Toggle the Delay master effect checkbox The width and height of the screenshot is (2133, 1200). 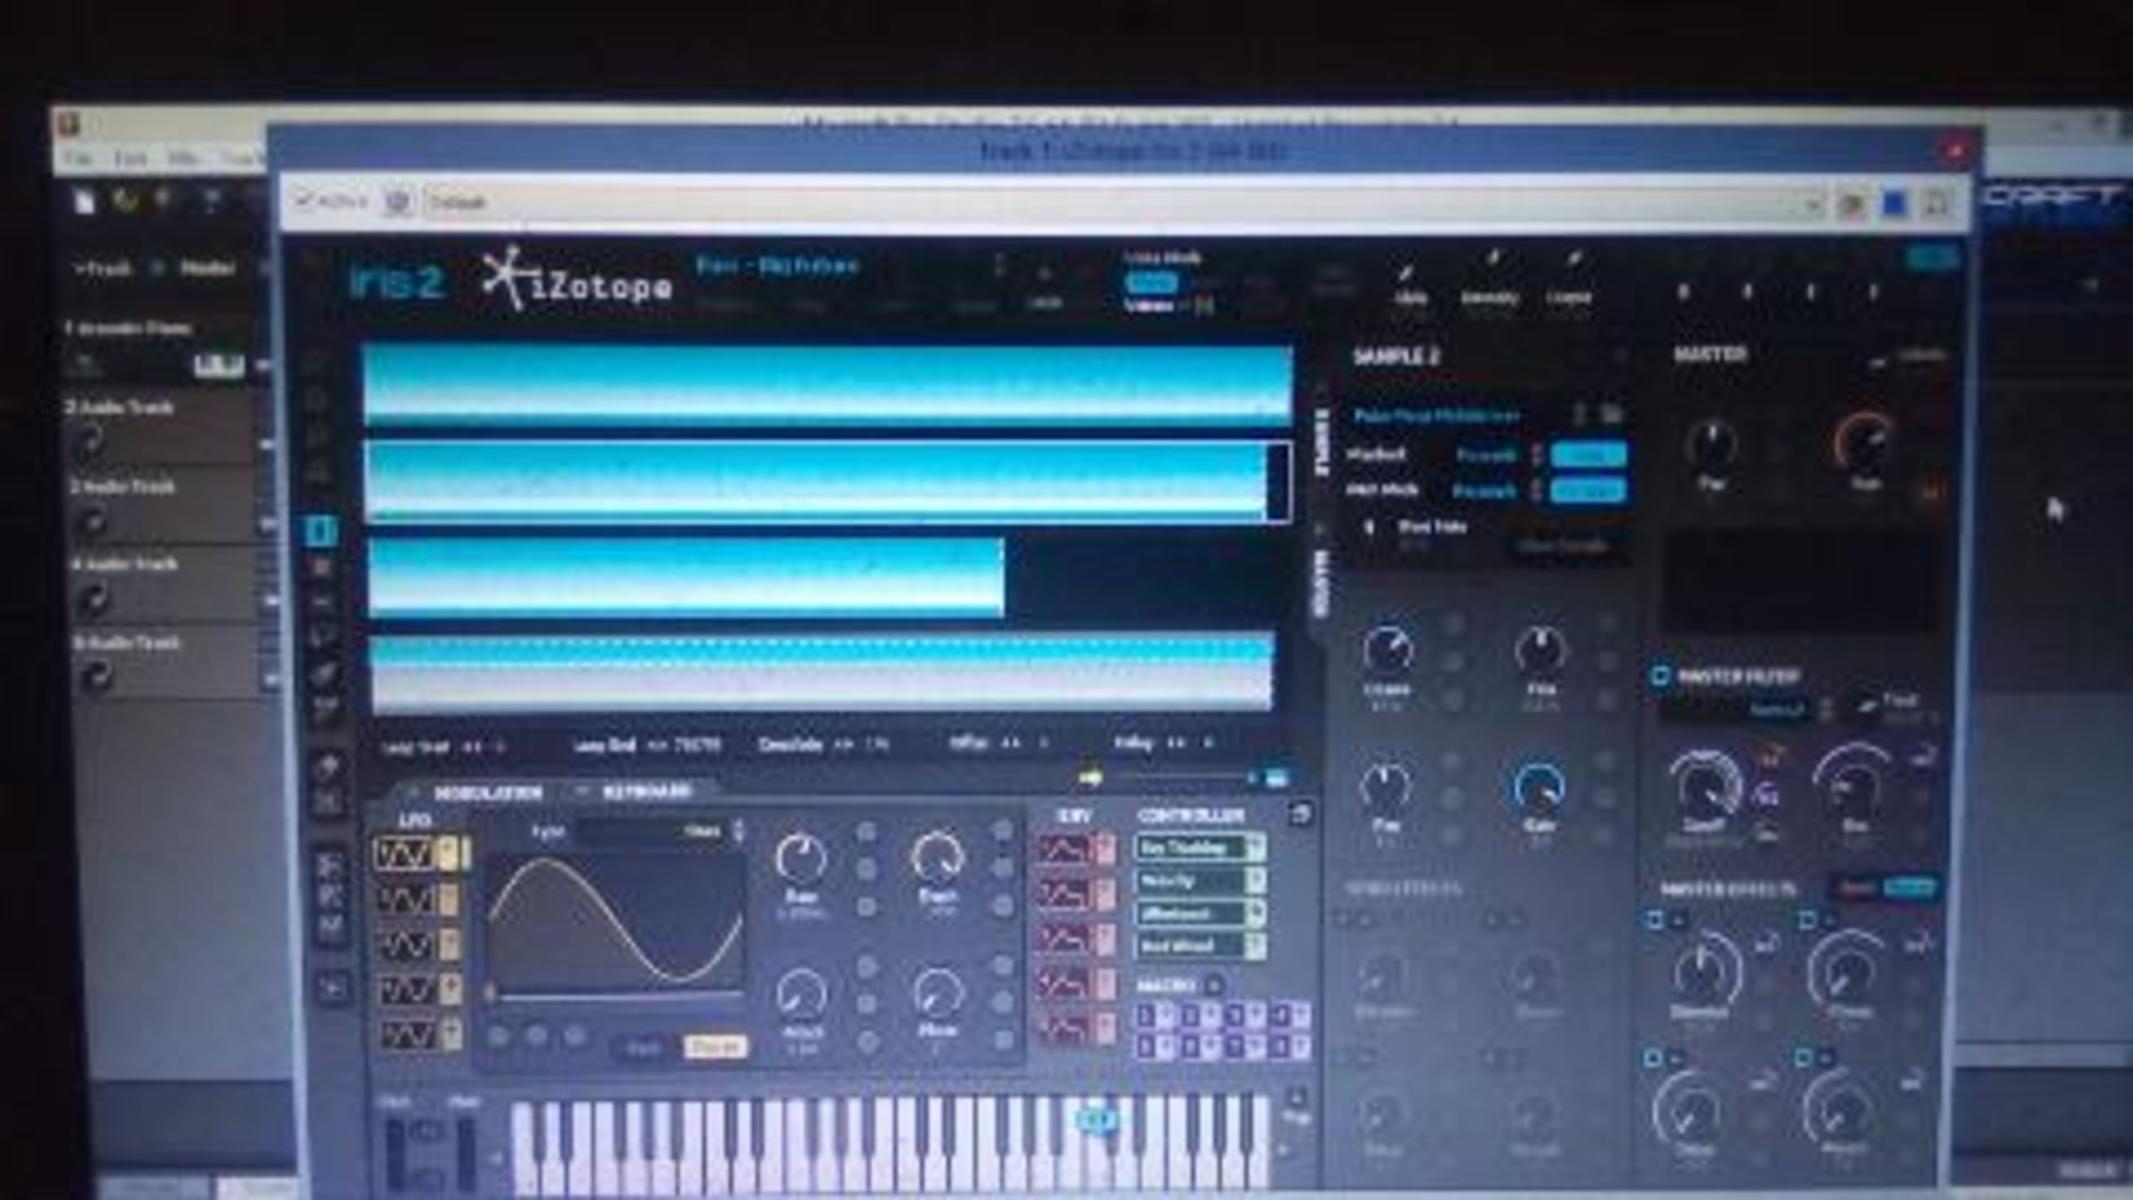pyautogui.click(x=1654, y=1057)
